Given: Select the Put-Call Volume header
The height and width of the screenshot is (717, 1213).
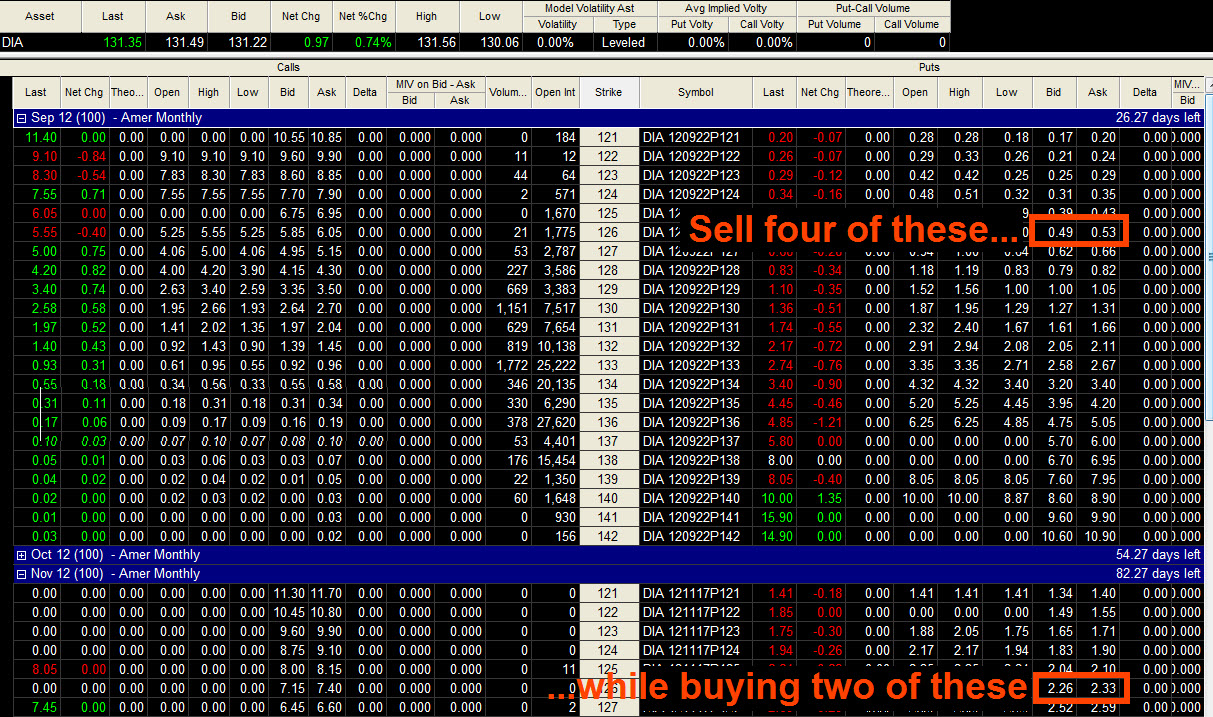Looking at the screenshot, I should pyautogui.click(x=875, y=8).
